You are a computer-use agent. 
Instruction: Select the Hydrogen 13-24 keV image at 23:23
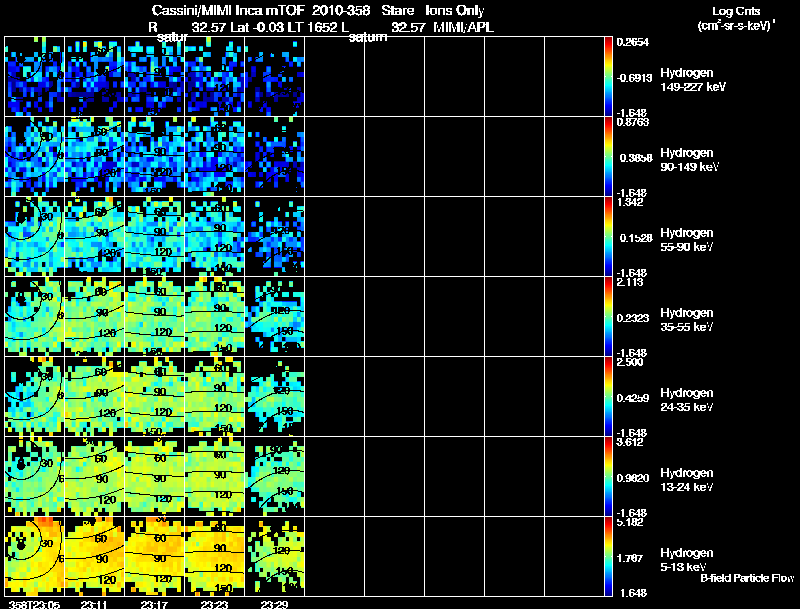click(215, 477)
